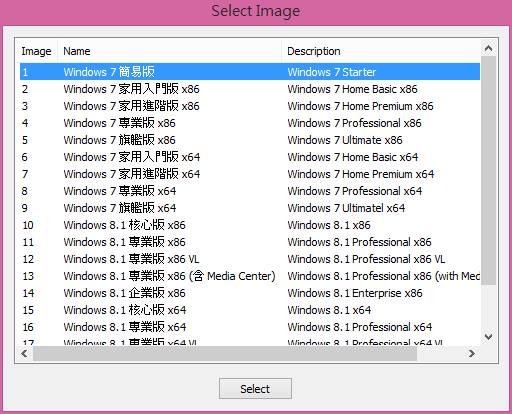The image size is (512, 414).
Task: Click description Windows 7 Home Basic x64
Action: pos(353,157)
